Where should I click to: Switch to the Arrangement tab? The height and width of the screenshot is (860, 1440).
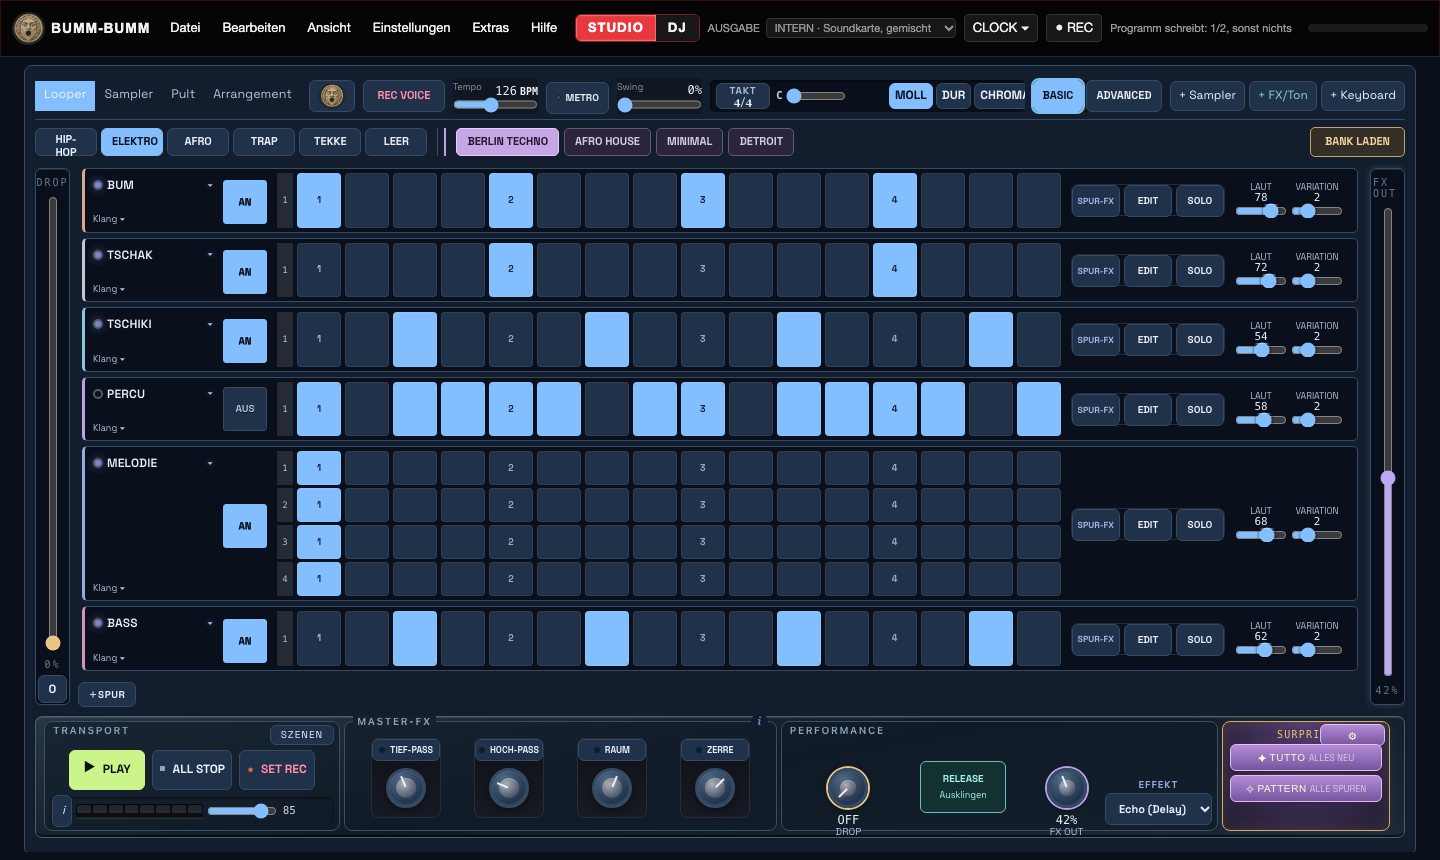(x=252, y=94)
